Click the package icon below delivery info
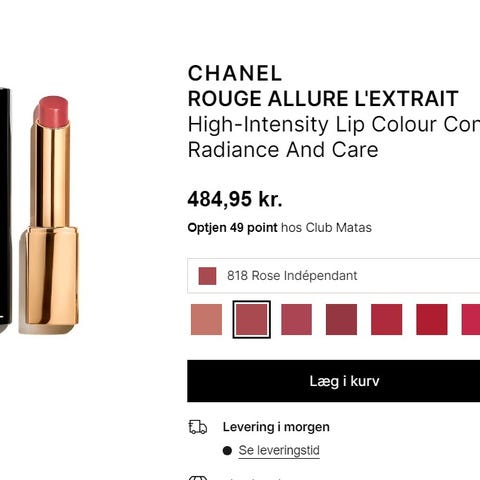The width and height of the screenshot is (480, 480). click(198, 478)
